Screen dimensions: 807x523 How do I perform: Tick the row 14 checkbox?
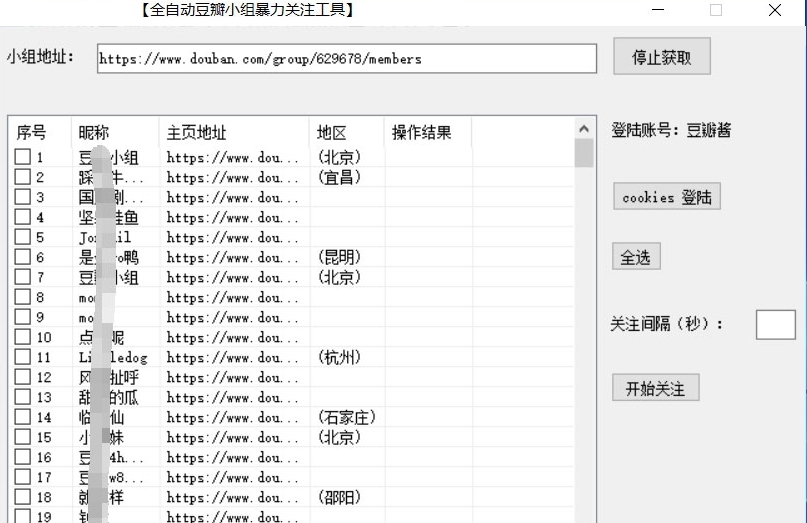point(23,417)
